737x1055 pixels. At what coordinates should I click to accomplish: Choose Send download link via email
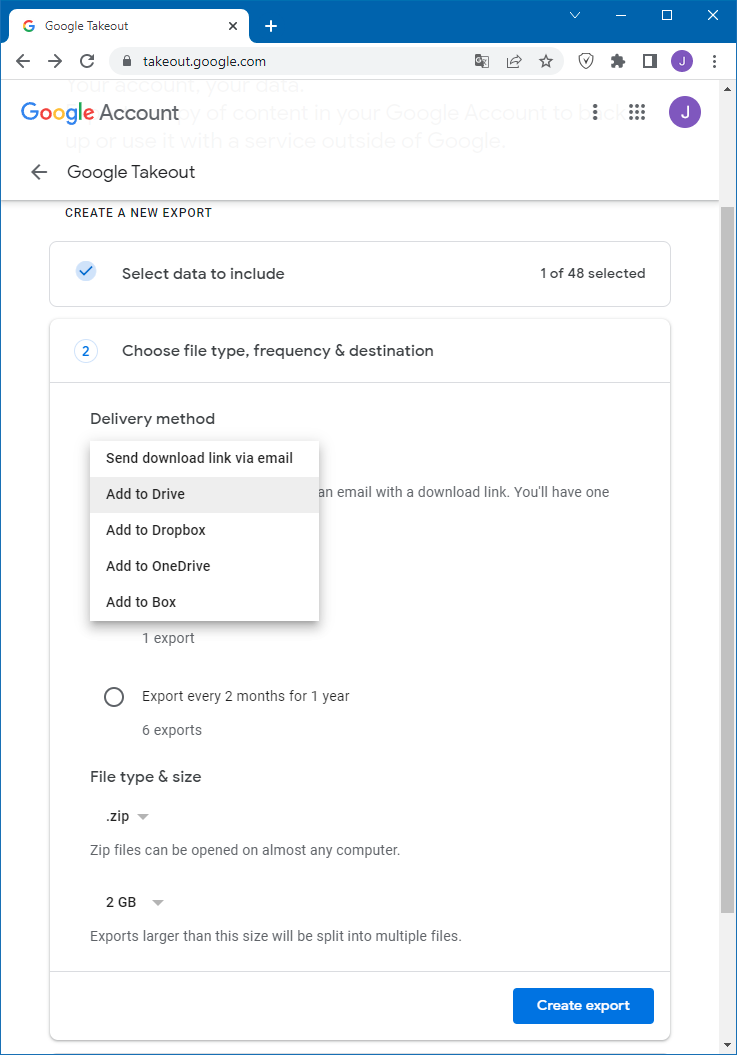click(204, 458)
